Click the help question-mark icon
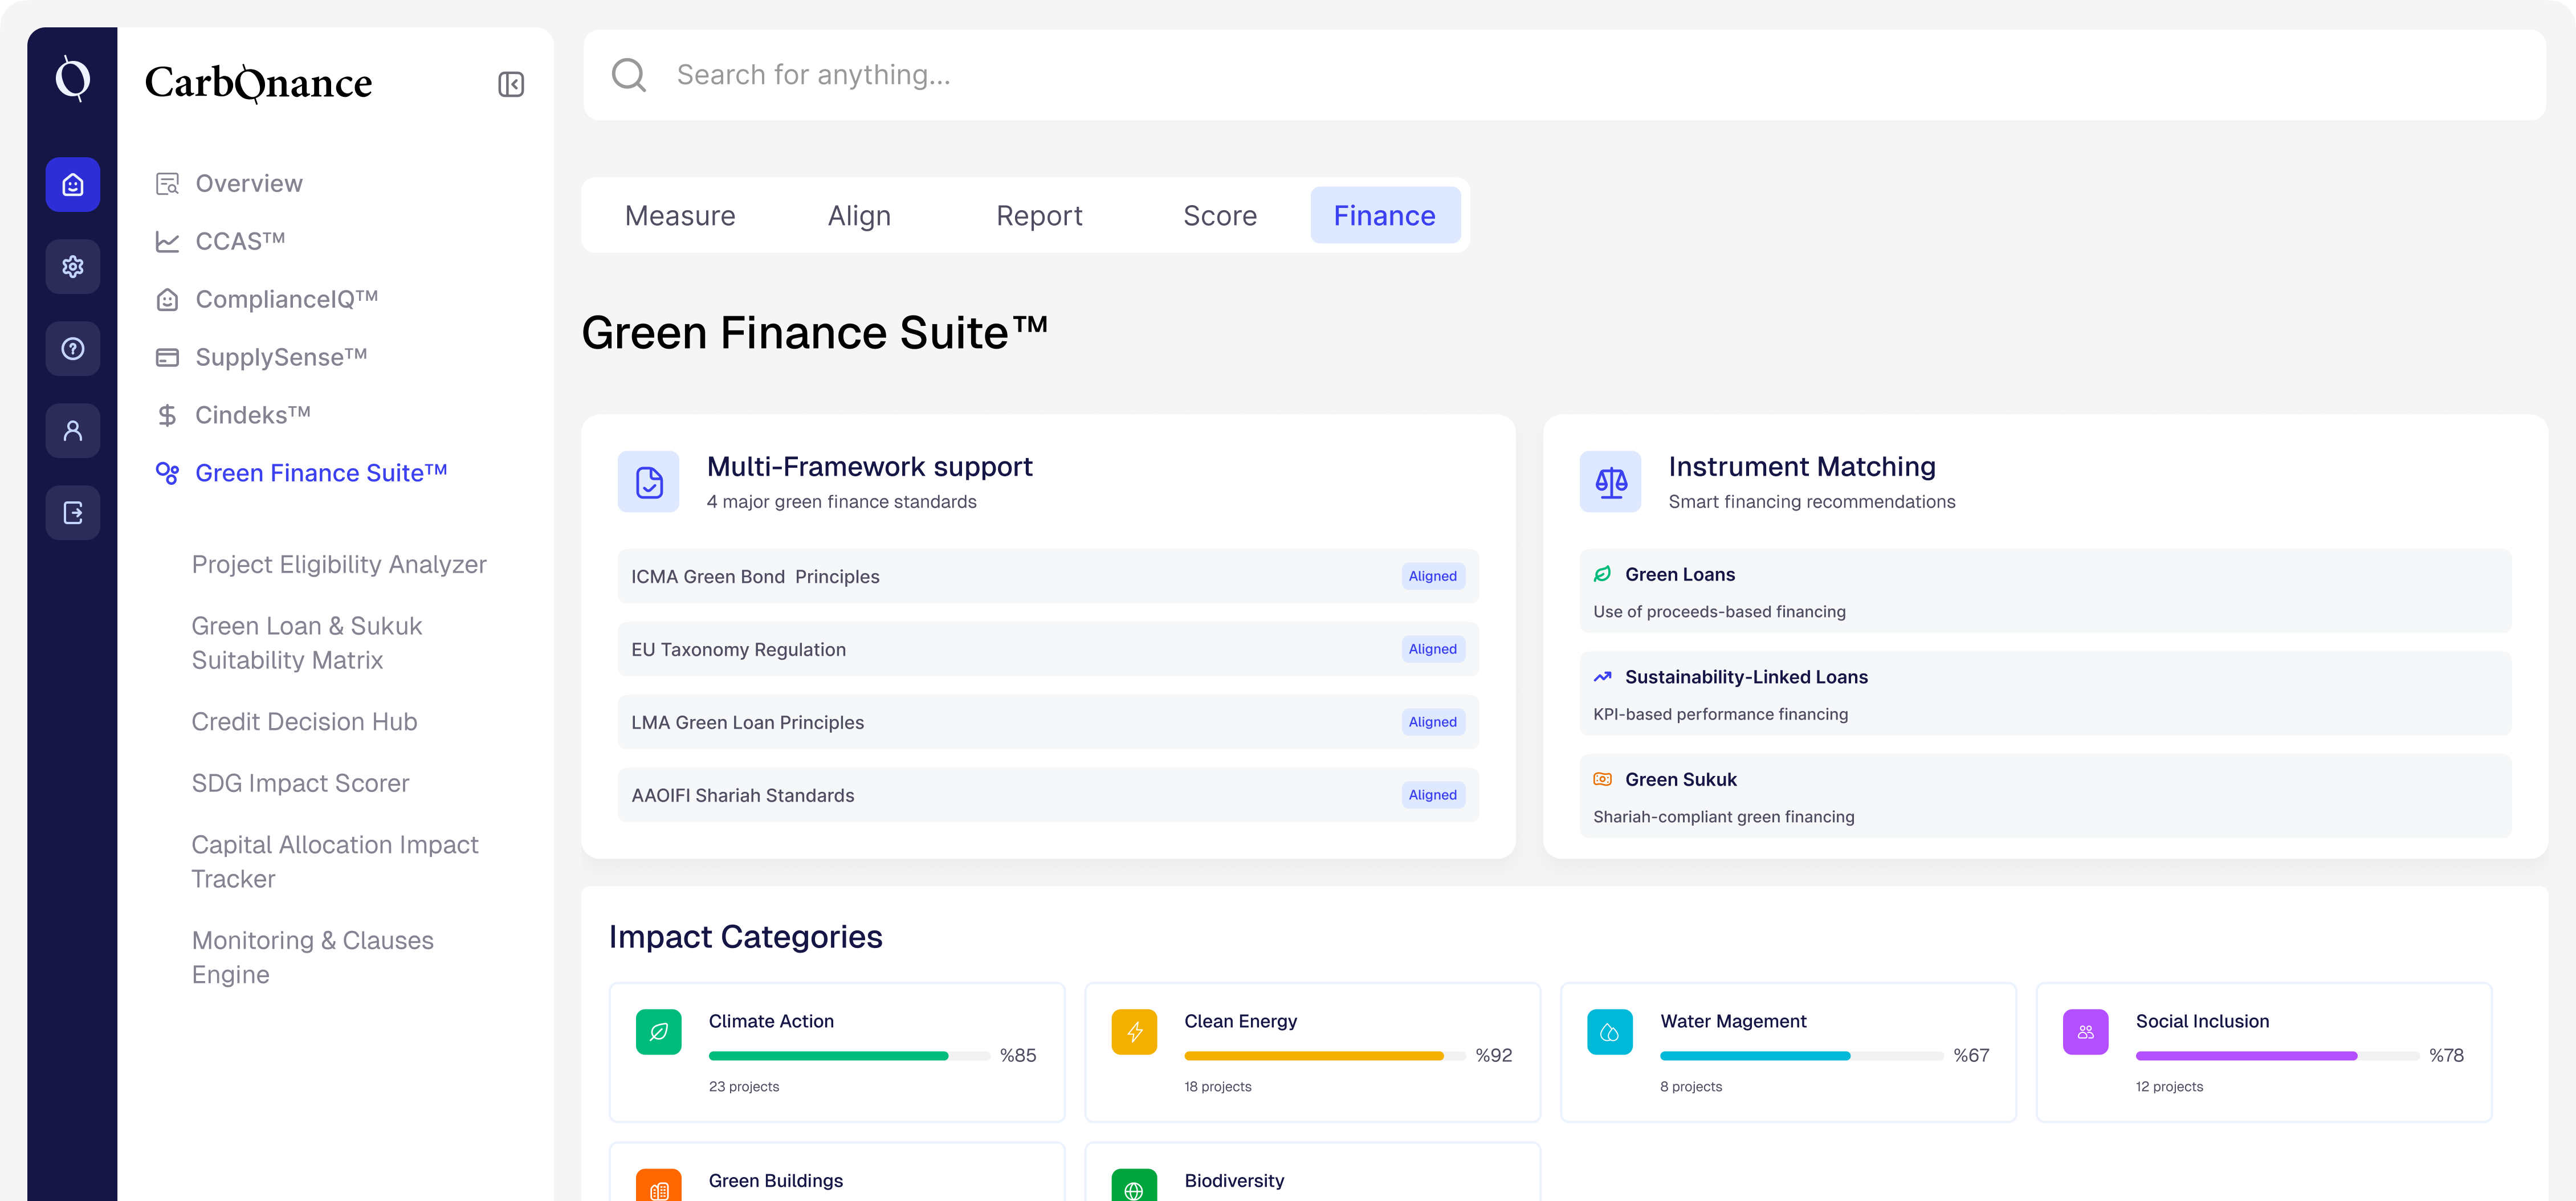Image resolution: width=2576 pixels, height=1201 pixels. [72, 348]
